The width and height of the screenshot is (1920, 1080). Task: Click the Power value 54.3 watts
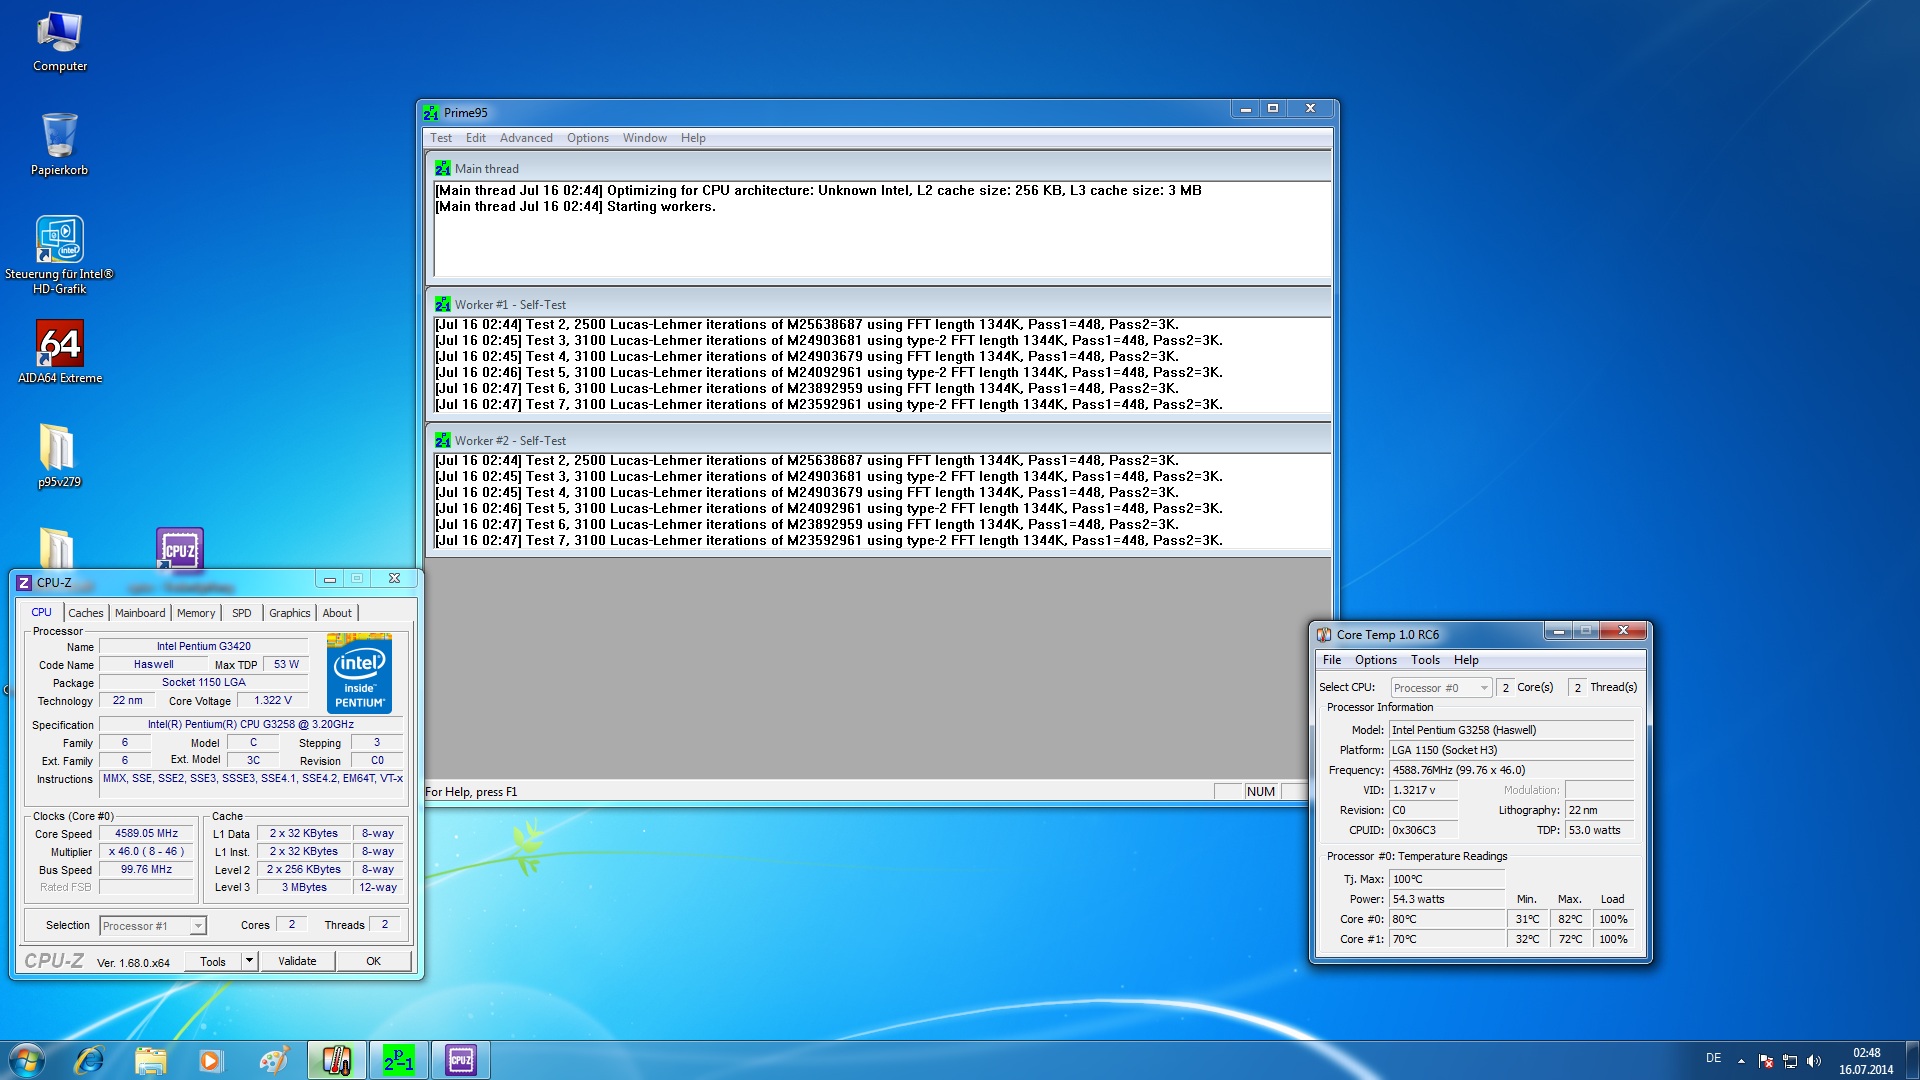tap(1447, 899)
